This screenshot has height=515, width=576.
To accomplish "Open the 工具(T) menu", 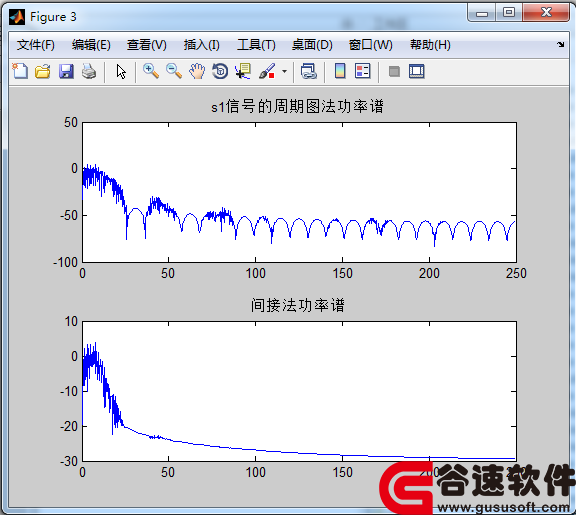I will pos(256,45).
